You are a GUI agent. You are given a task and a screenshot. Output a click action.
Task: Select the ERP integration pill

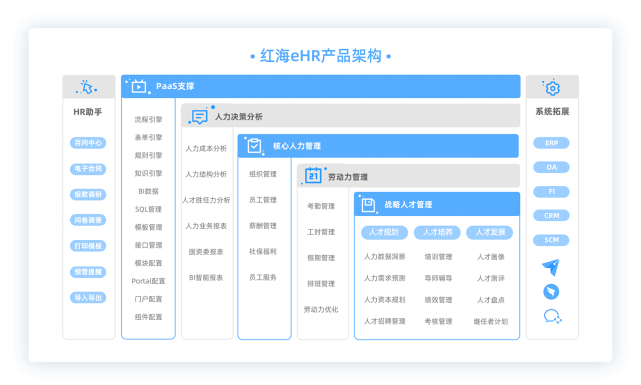pyautogui.click(x=551, y=143)
